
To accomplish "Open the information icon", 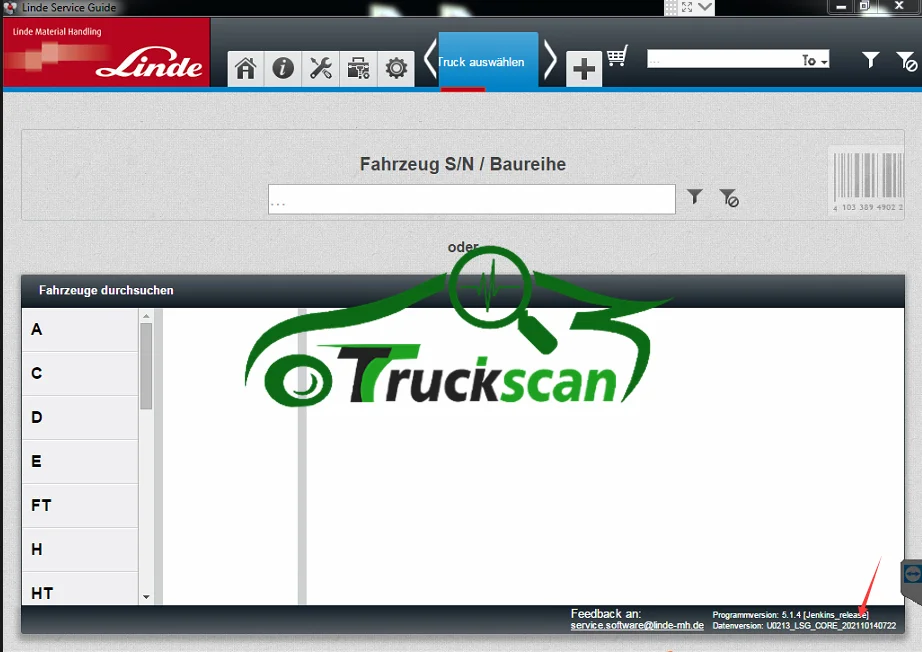I will point(283,68).
